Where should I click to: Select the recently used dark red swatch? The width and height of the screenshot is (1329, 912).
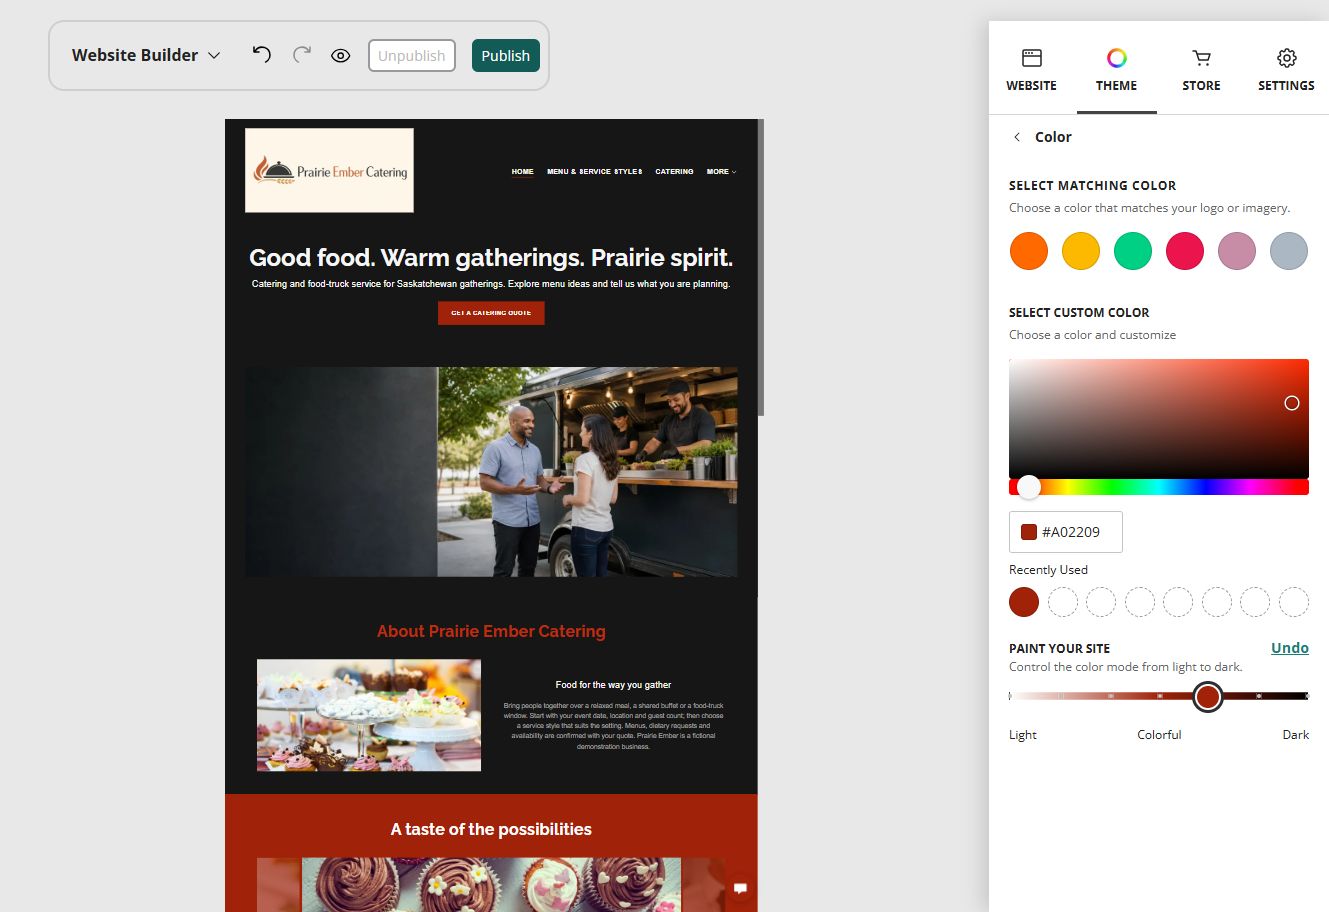click(x=1024, y=602)
